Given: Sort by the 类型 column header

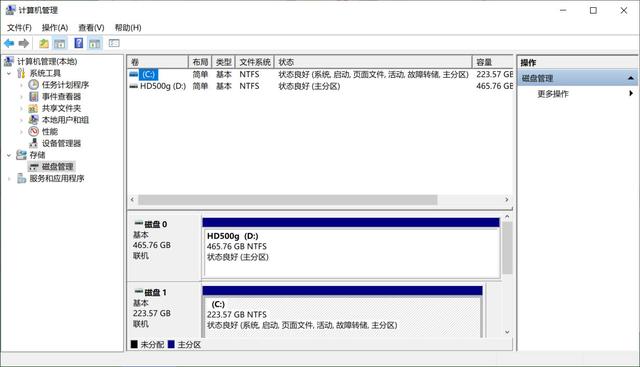Looking at the screenshot, I should [x=224, y=62].
